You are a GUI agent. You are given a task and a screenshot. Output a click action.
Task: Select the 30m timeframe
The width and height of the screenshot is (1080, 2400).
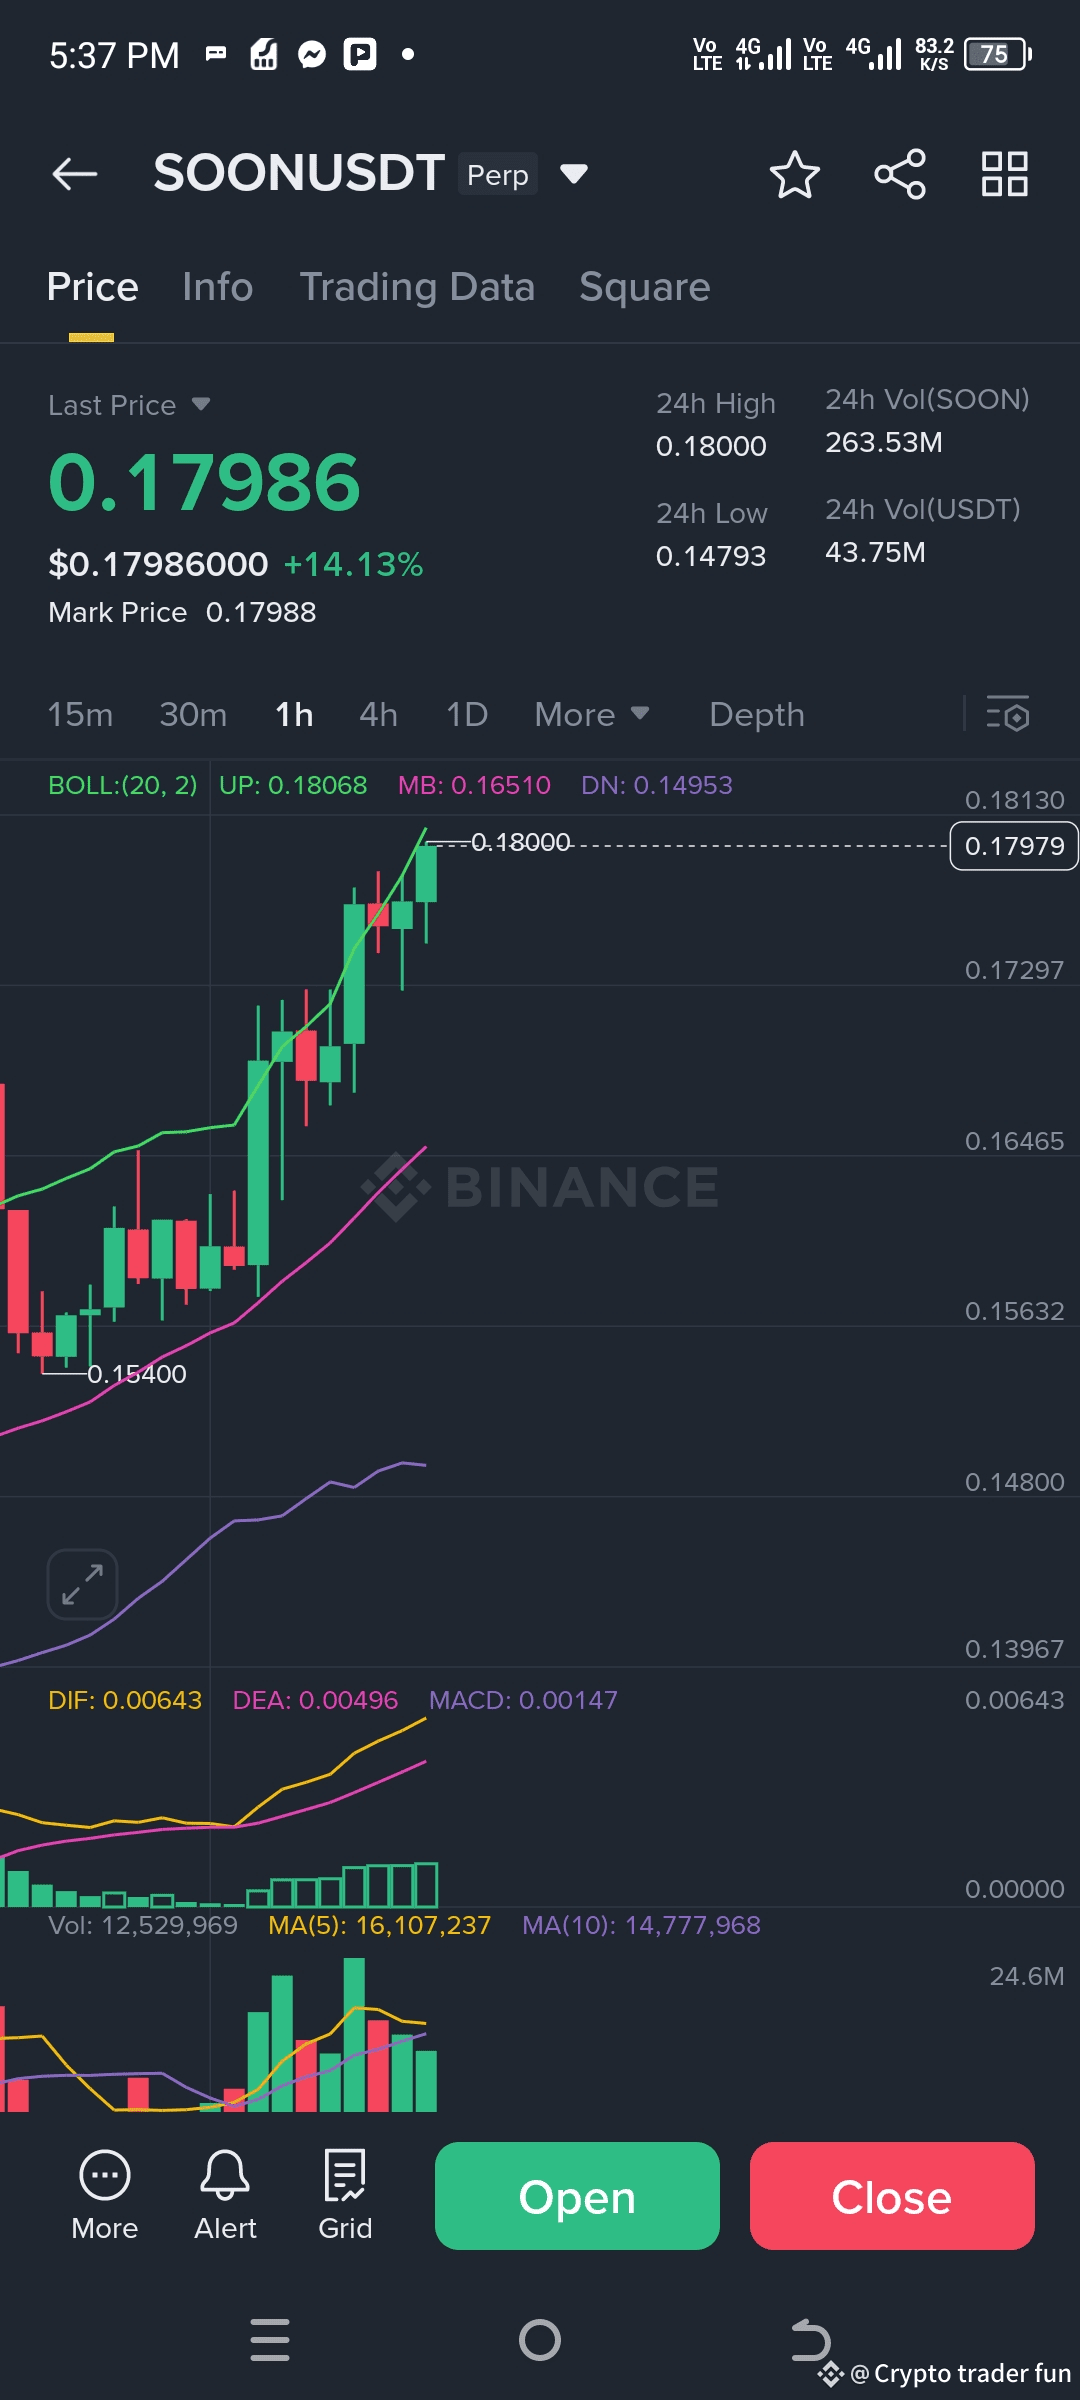[193, 714]
